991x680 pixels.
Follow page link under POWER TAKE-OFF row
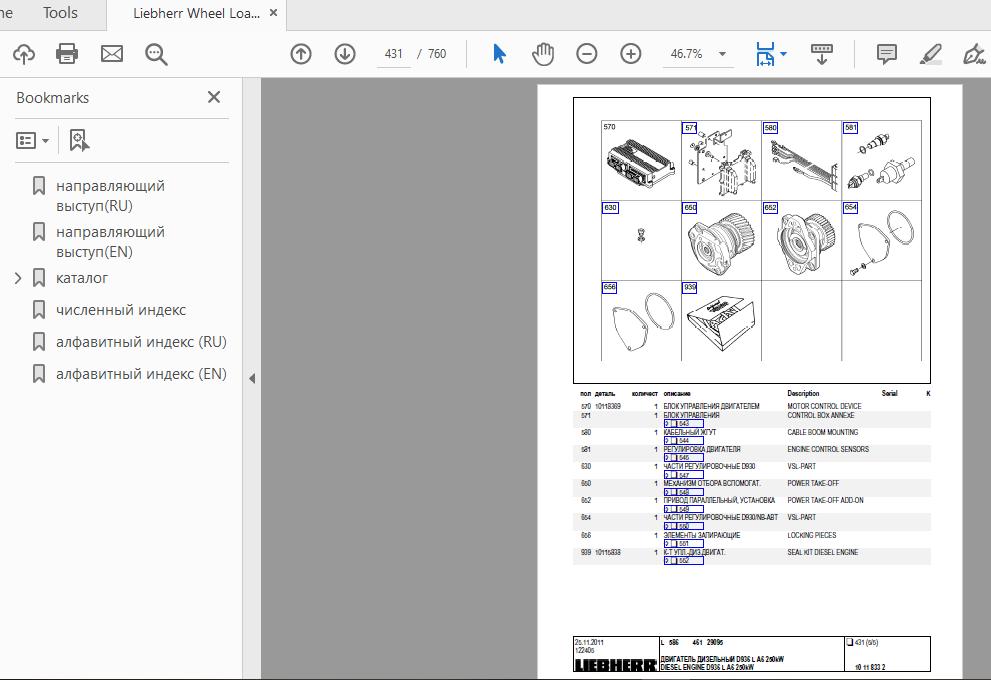(x=683, y=492)
